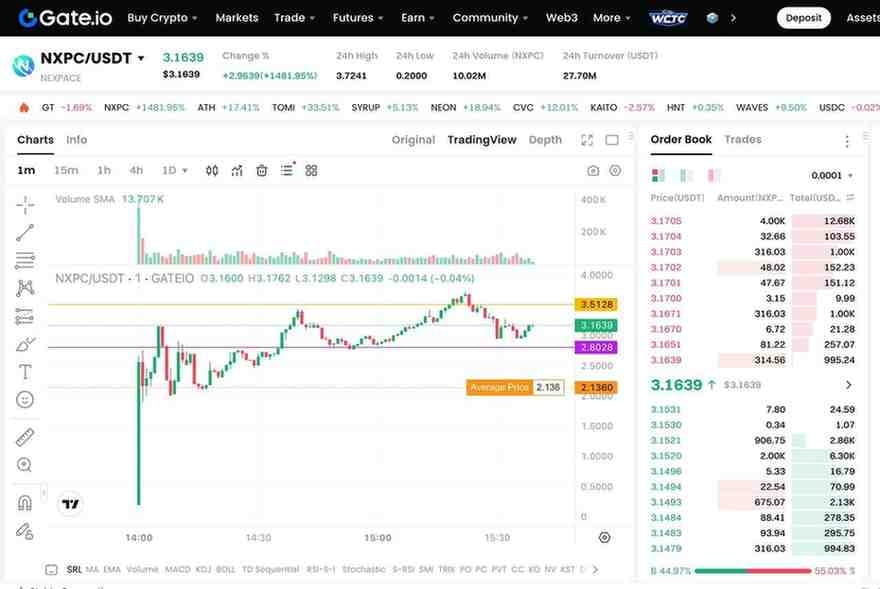Open the More dropdown menu
880x589 pixels.
pyautogui.click(x=612, y=18)
